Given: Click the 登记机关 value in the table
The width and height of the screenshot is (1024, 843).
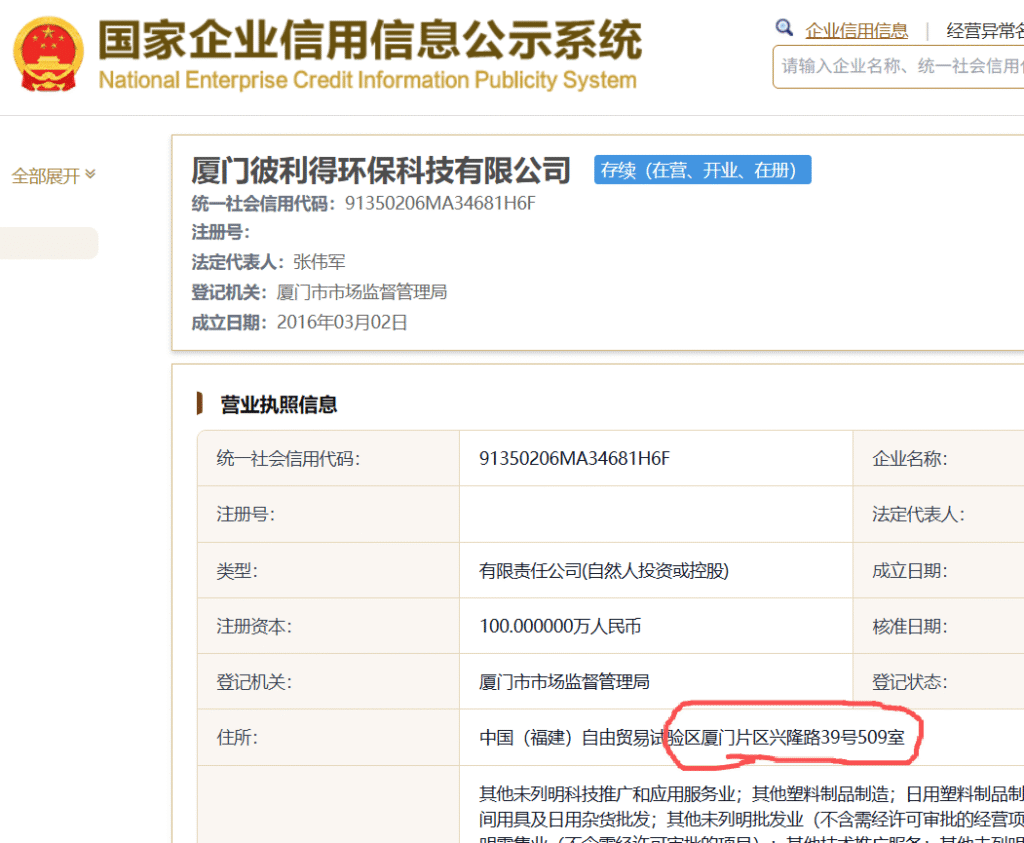Looking at the screenshot, I should 564,682.
